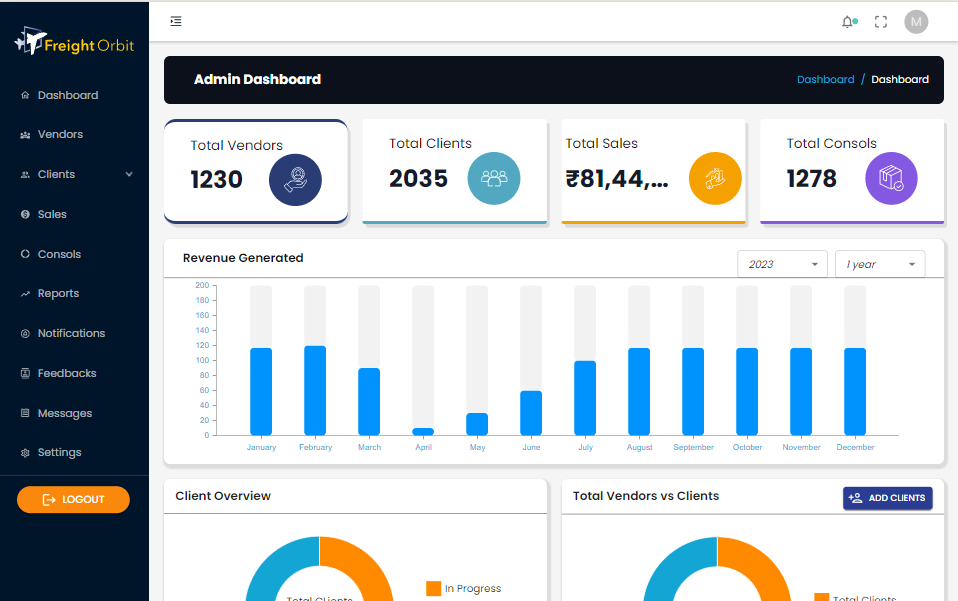Click the Total Vendors 1230 card
Screen dimensions: 958x601
tap(256, 172)
